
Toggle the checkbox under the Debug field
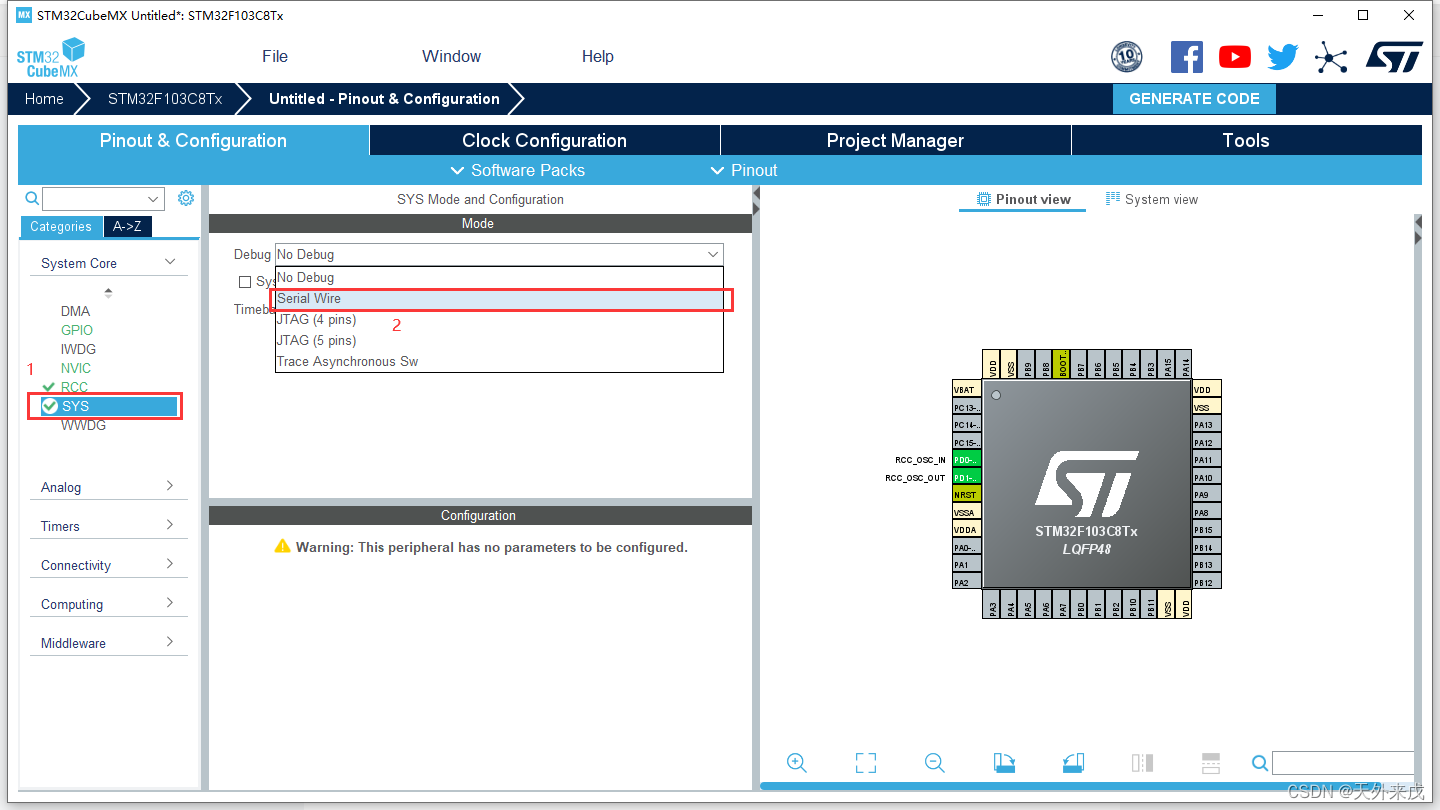coord(245,282)
